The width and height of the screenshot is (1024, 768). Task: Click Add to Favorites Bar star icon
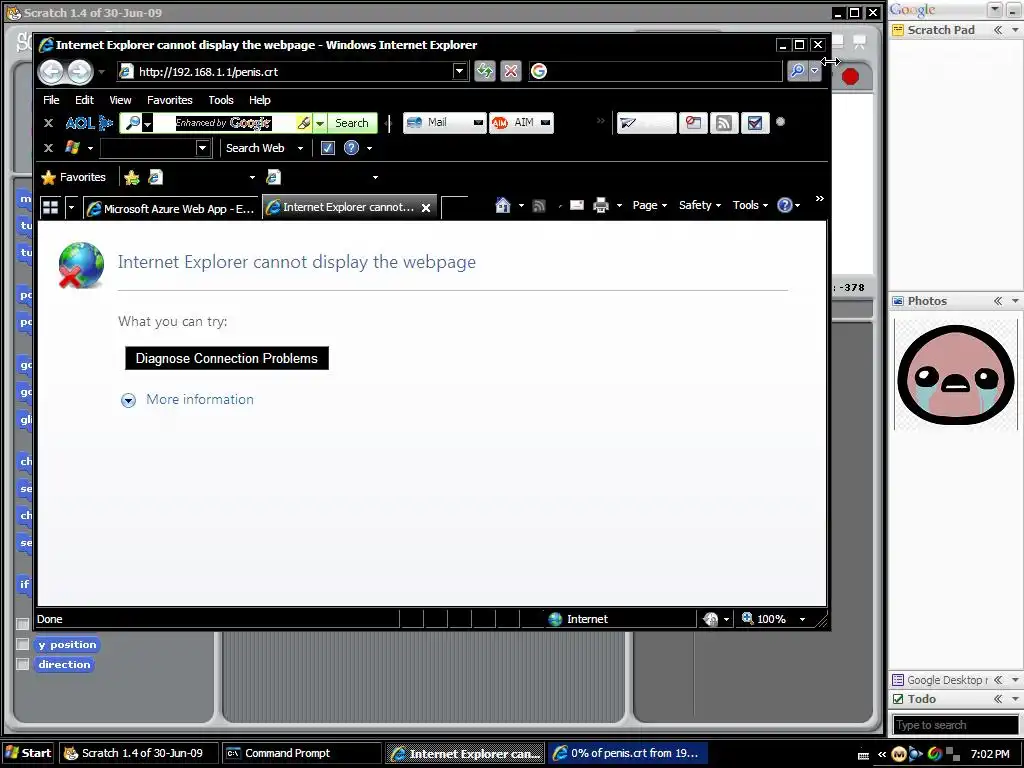click(x=132, y=178)
